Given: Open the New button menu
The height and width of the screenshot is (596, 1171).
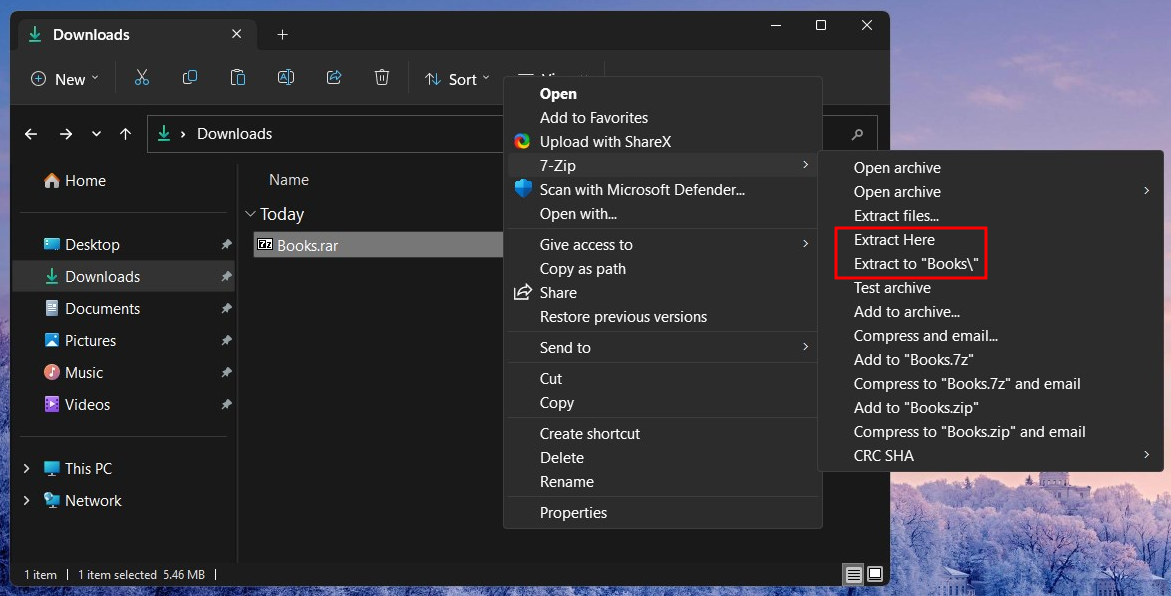Looking at the screenshot, I should click(65, 79).
